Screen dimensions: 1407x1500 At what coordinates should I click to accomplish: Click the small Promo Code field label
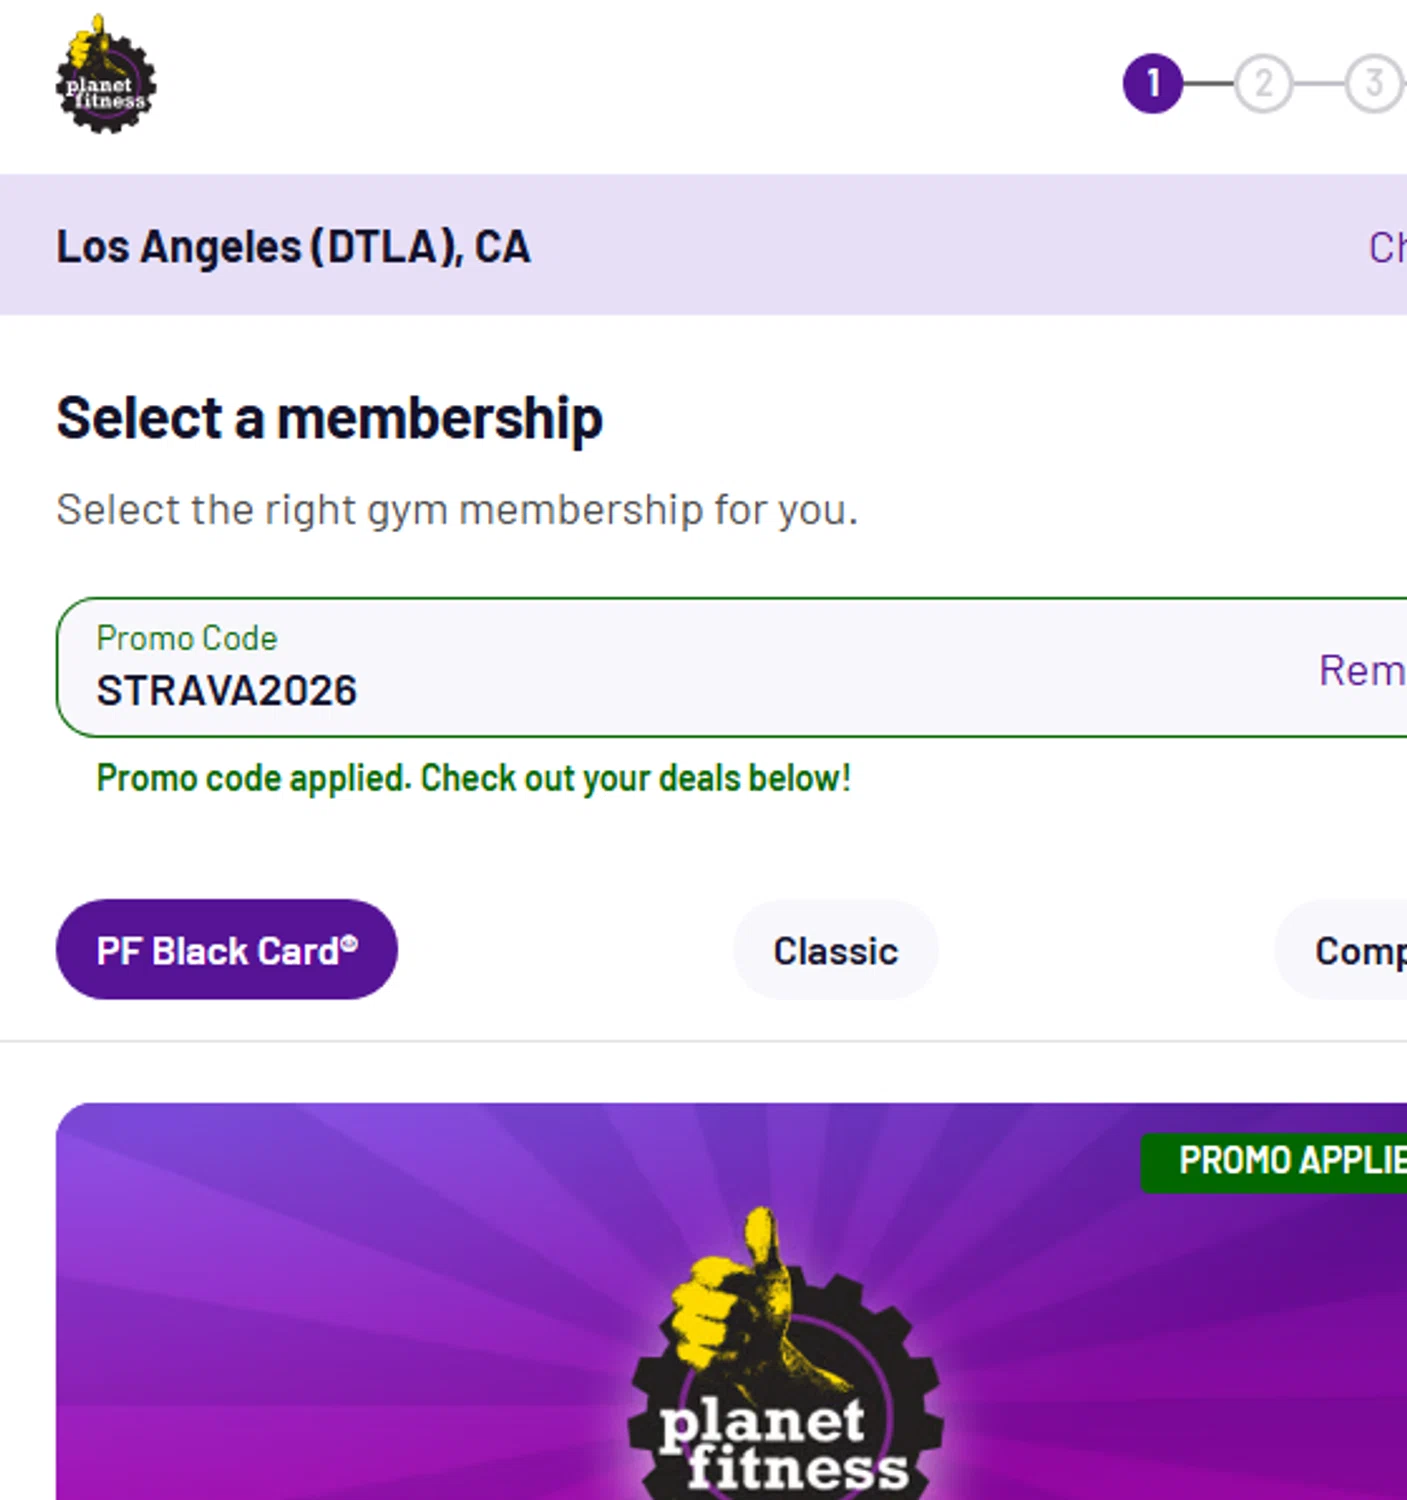(187, 638)
